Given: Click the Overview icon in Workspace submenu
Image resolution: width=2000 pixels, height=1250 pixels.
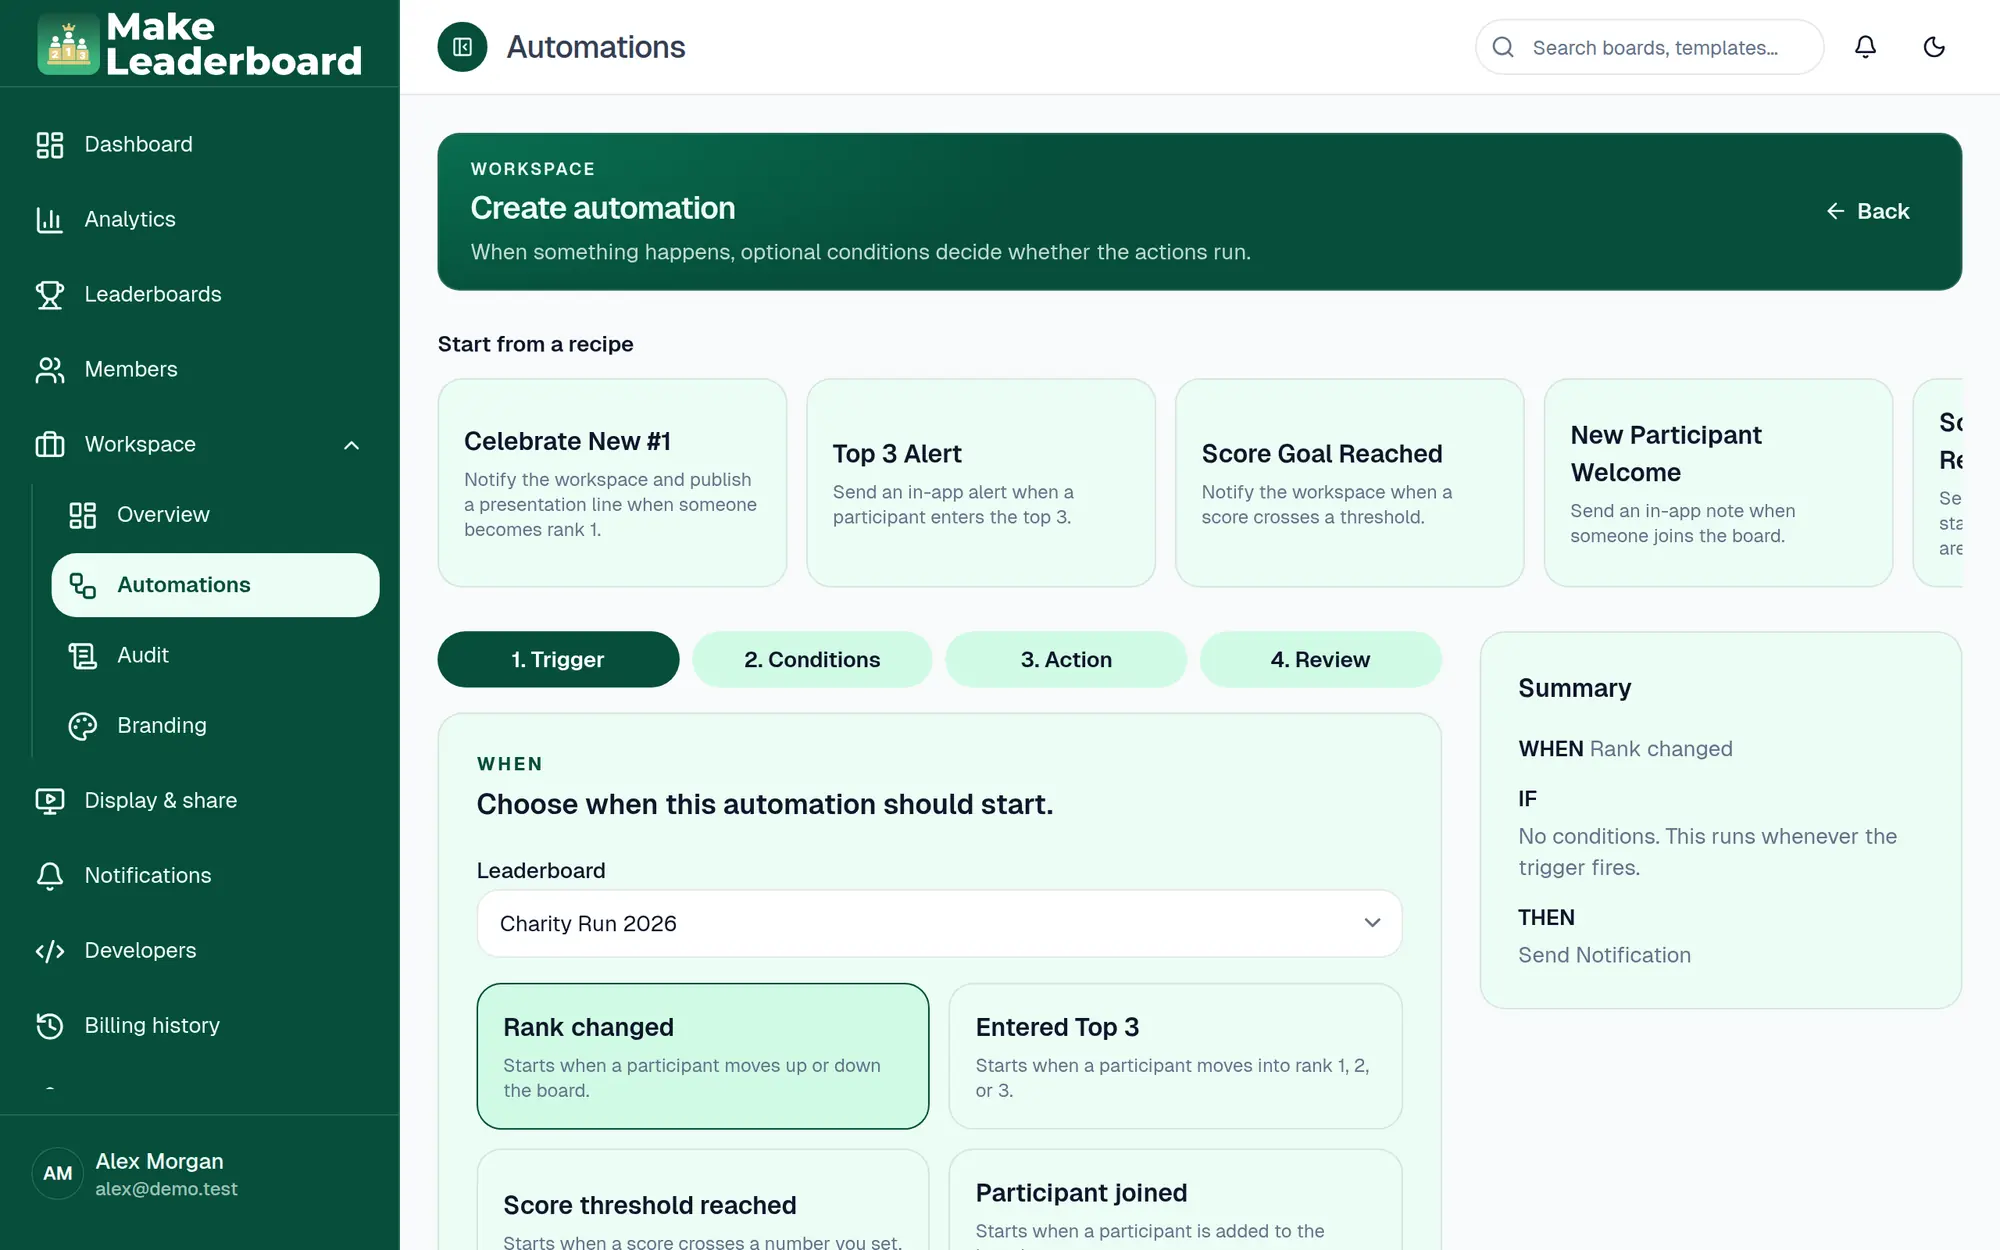Looking at the screenshot, I should 83,515.
